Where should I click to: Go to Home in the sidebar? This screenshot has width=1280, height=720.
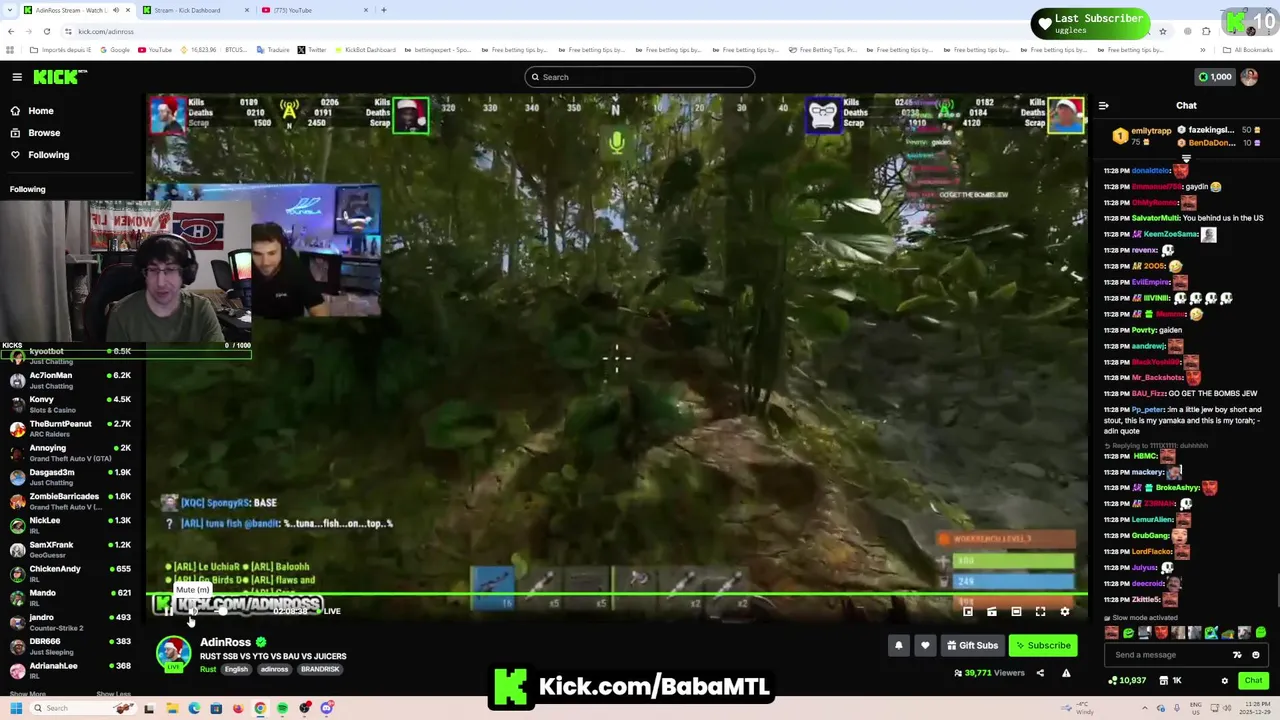click(41, 111)
